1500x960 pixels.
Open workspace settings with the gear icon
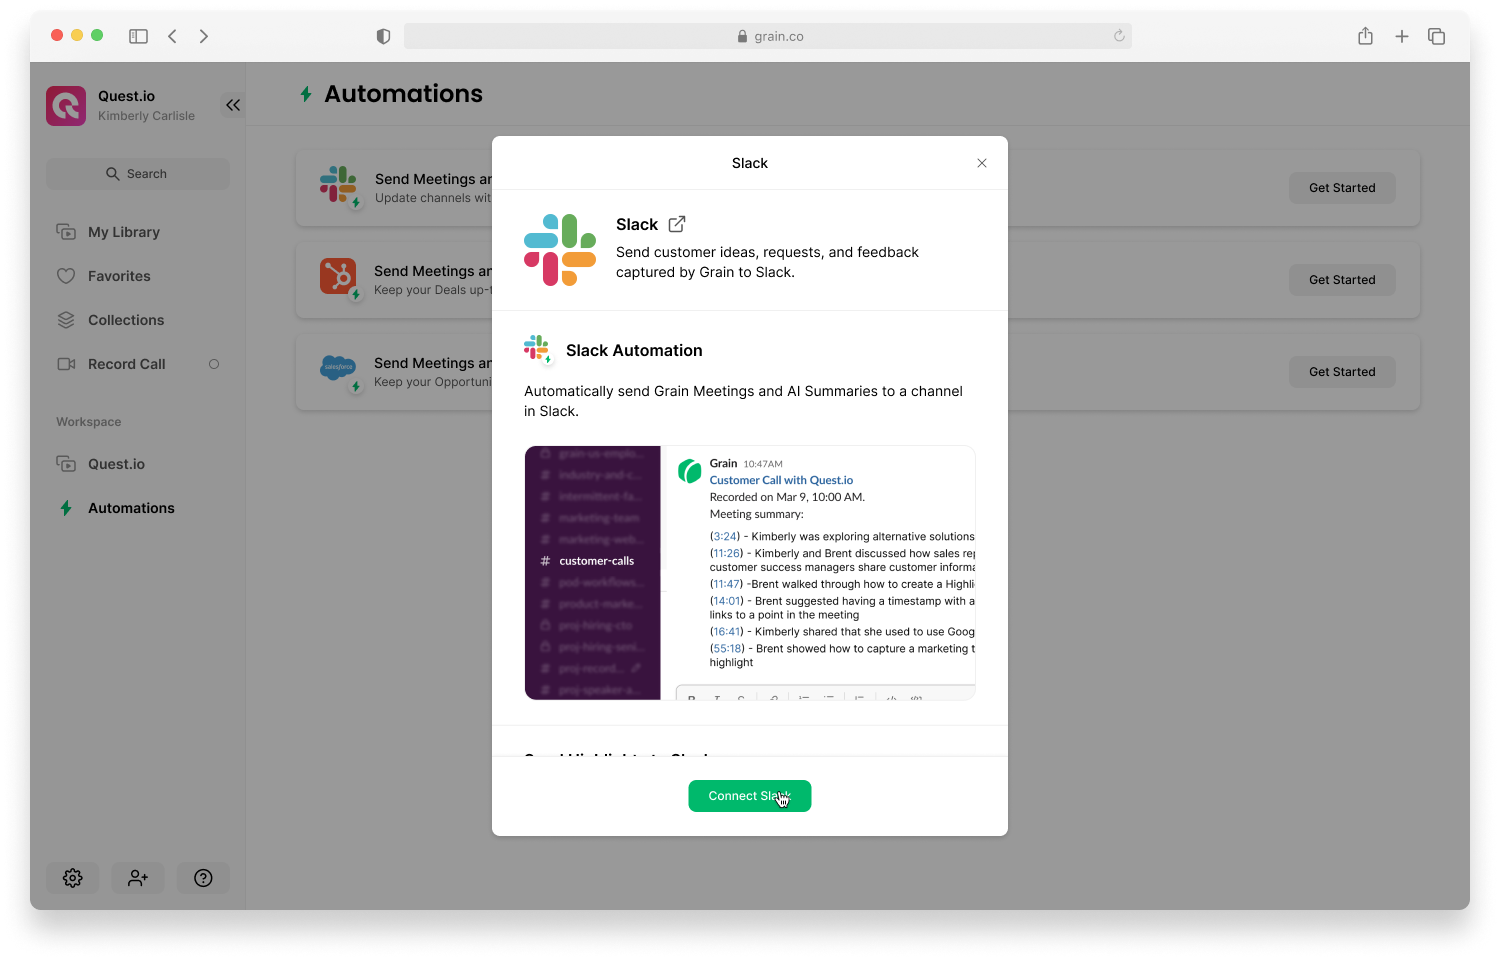click(x=72, y=878)
